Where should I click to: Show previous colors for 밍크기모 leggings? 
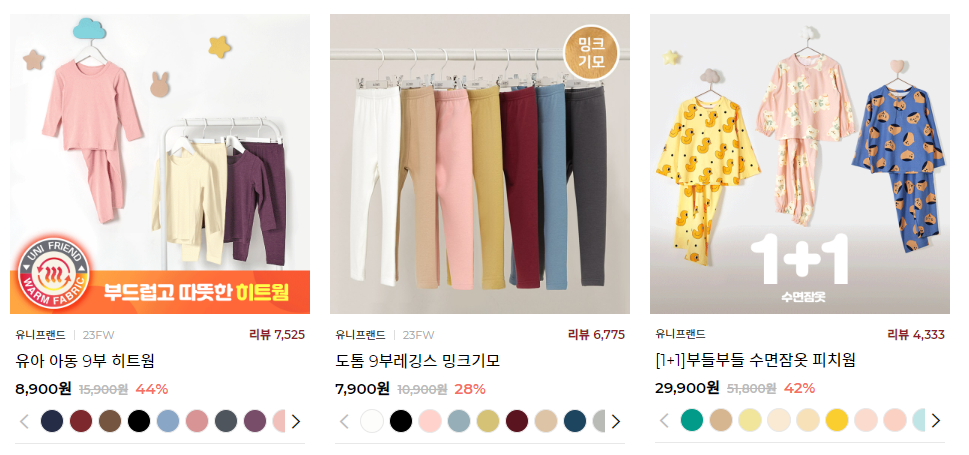[344, 422]
